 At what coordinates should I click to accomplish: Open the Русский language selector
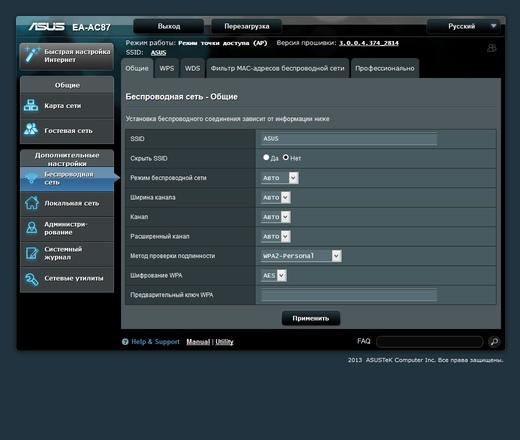[x=464, y=26]
